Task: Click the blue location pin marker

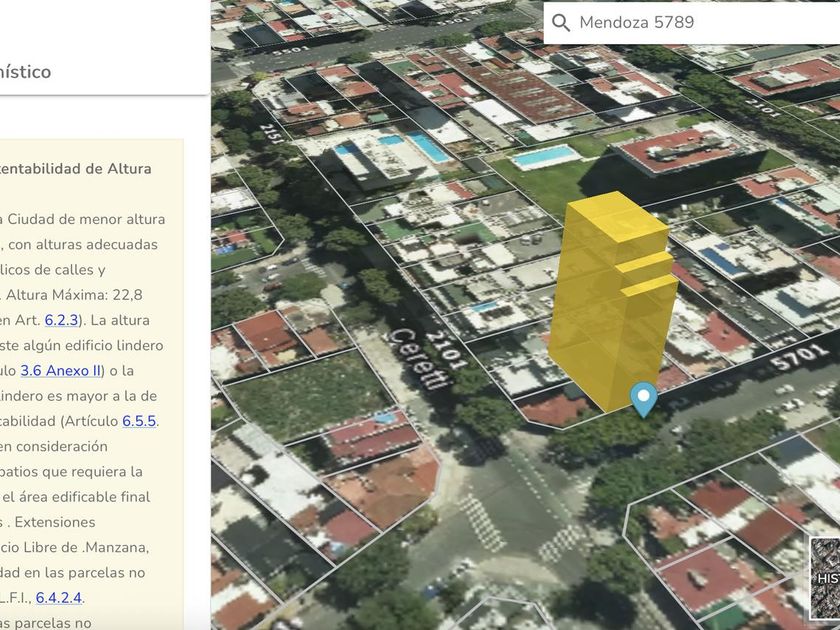Action: pyautogui.click(x=644, y=399)
